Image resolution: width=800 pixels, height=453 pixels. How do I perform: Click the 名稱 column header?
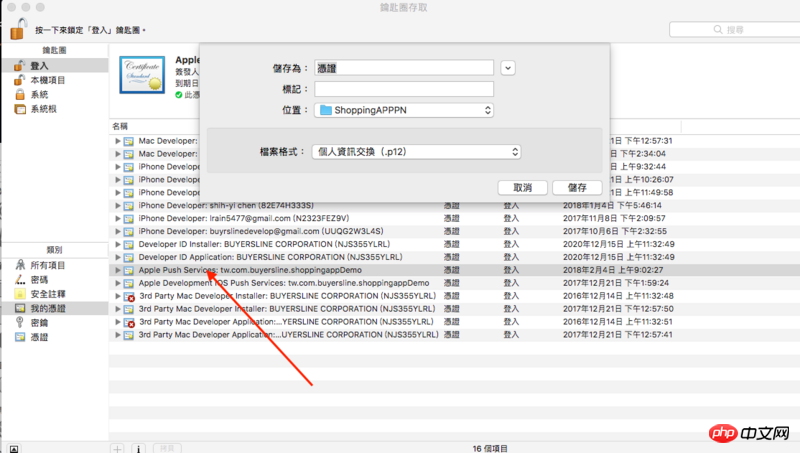tap(120, 126)
